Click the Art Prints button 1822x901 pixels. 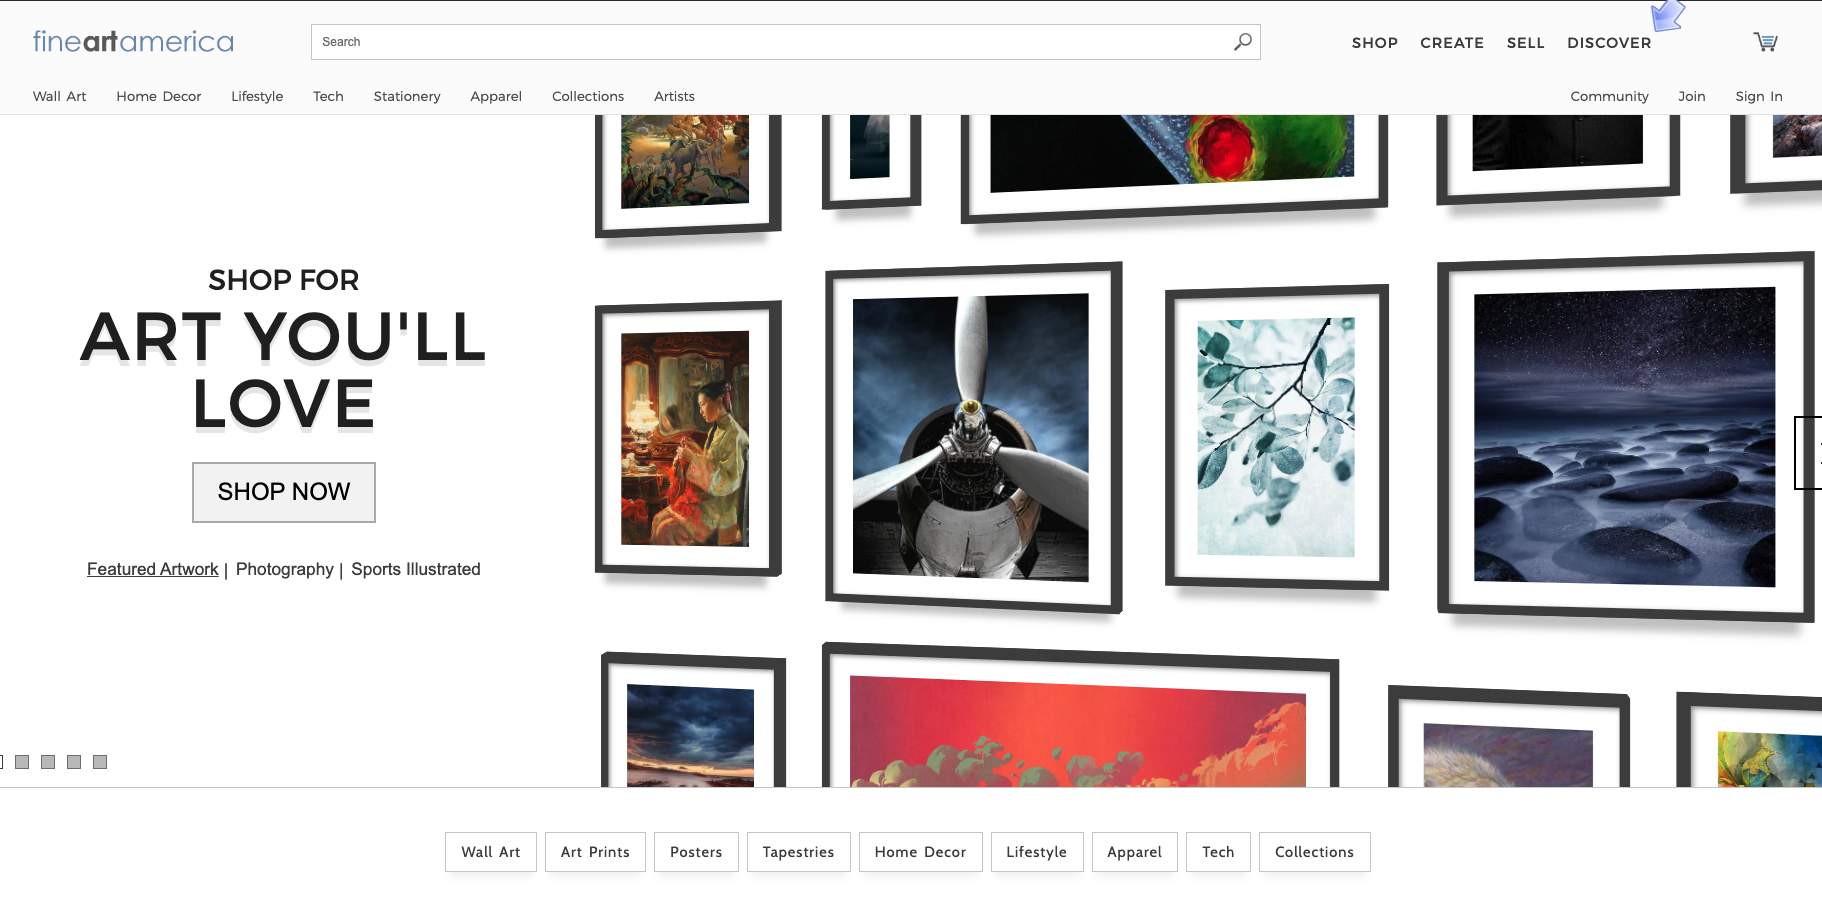pyautogui.click(x=595, y=852)
